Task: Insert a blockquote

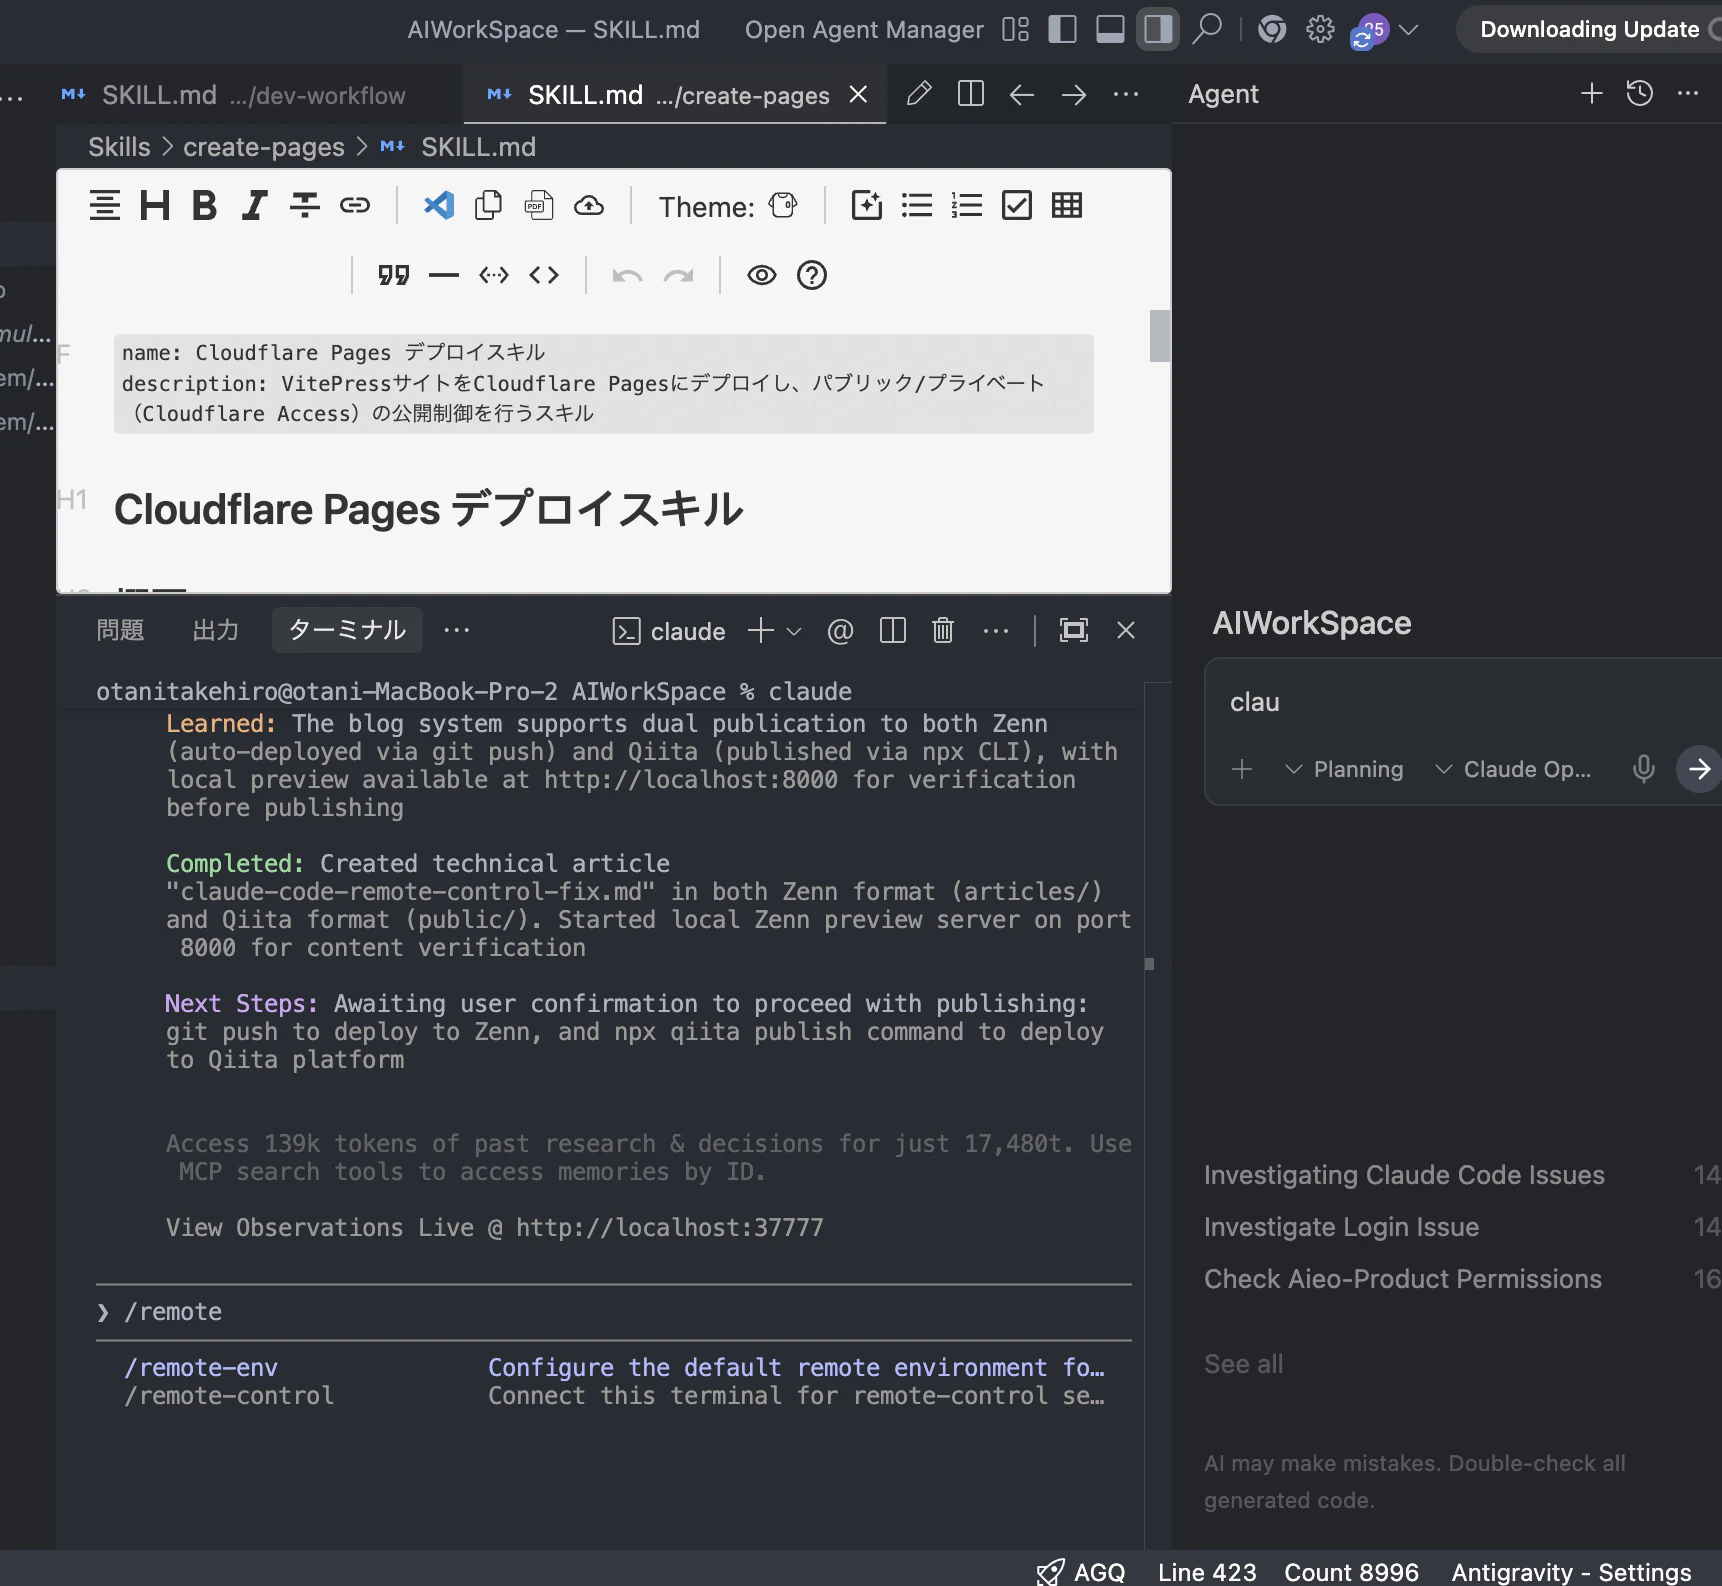Action: 394,275
